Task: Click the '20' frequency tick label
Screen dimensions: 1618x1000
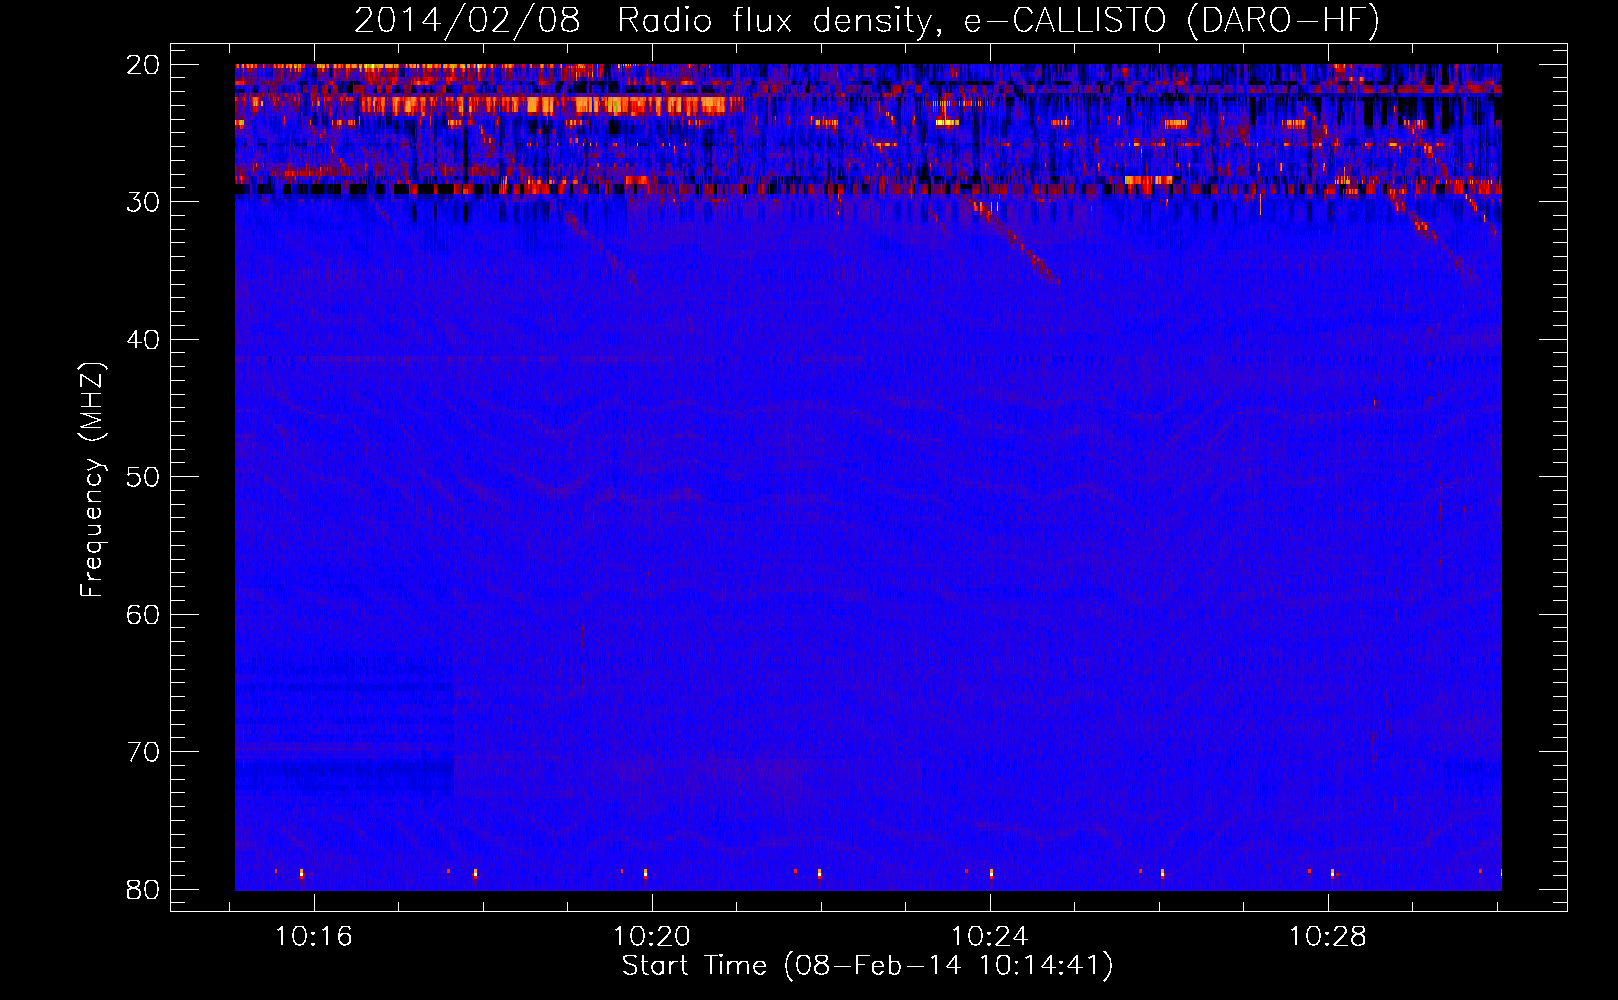Action: click(143, 65)
